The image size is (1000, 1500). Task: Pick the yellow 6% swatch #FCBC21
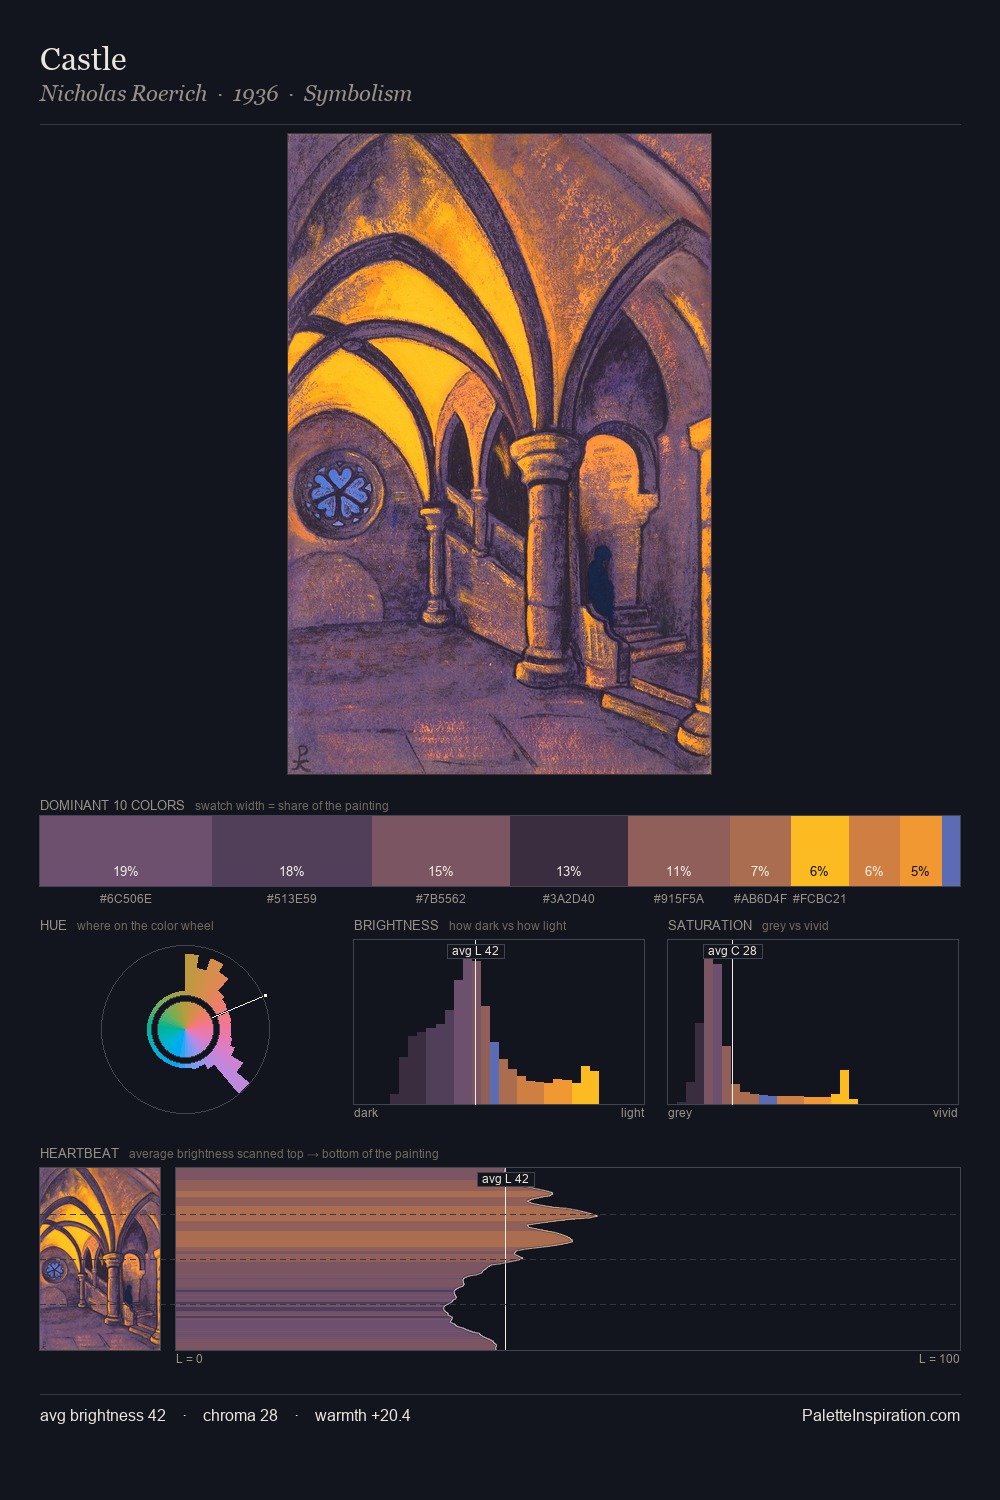[820, 851]
